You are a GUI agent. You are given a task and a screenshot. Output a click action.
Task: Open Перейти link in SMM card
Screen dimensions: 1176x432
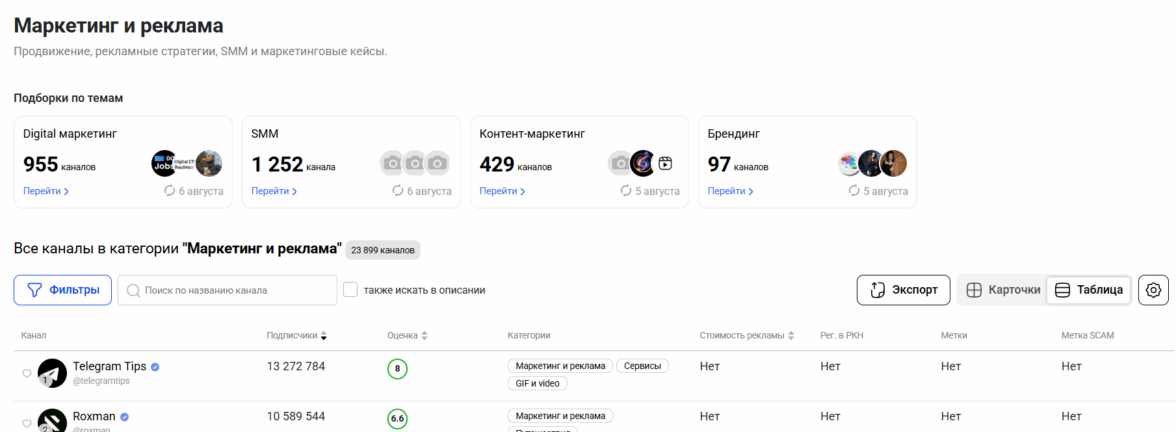coord(274,191)
